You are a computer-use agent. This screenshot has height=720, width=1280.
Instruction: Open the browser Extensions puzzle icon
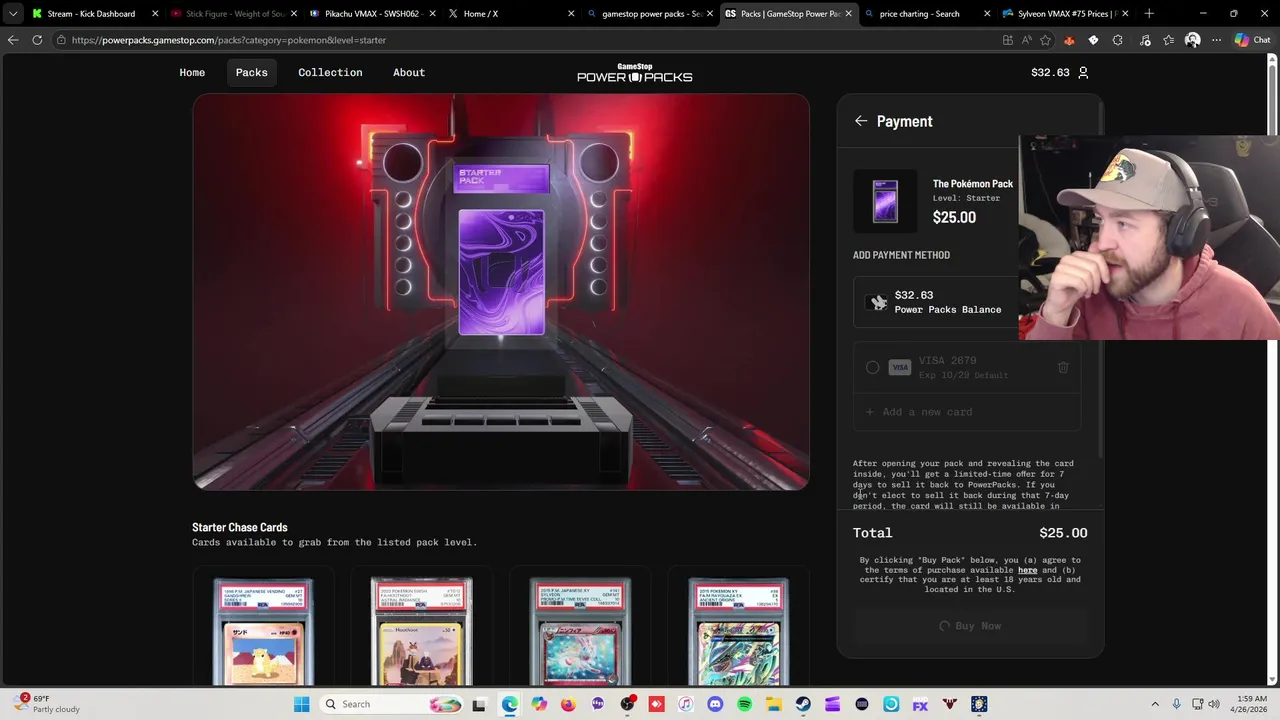point(1117,40)
